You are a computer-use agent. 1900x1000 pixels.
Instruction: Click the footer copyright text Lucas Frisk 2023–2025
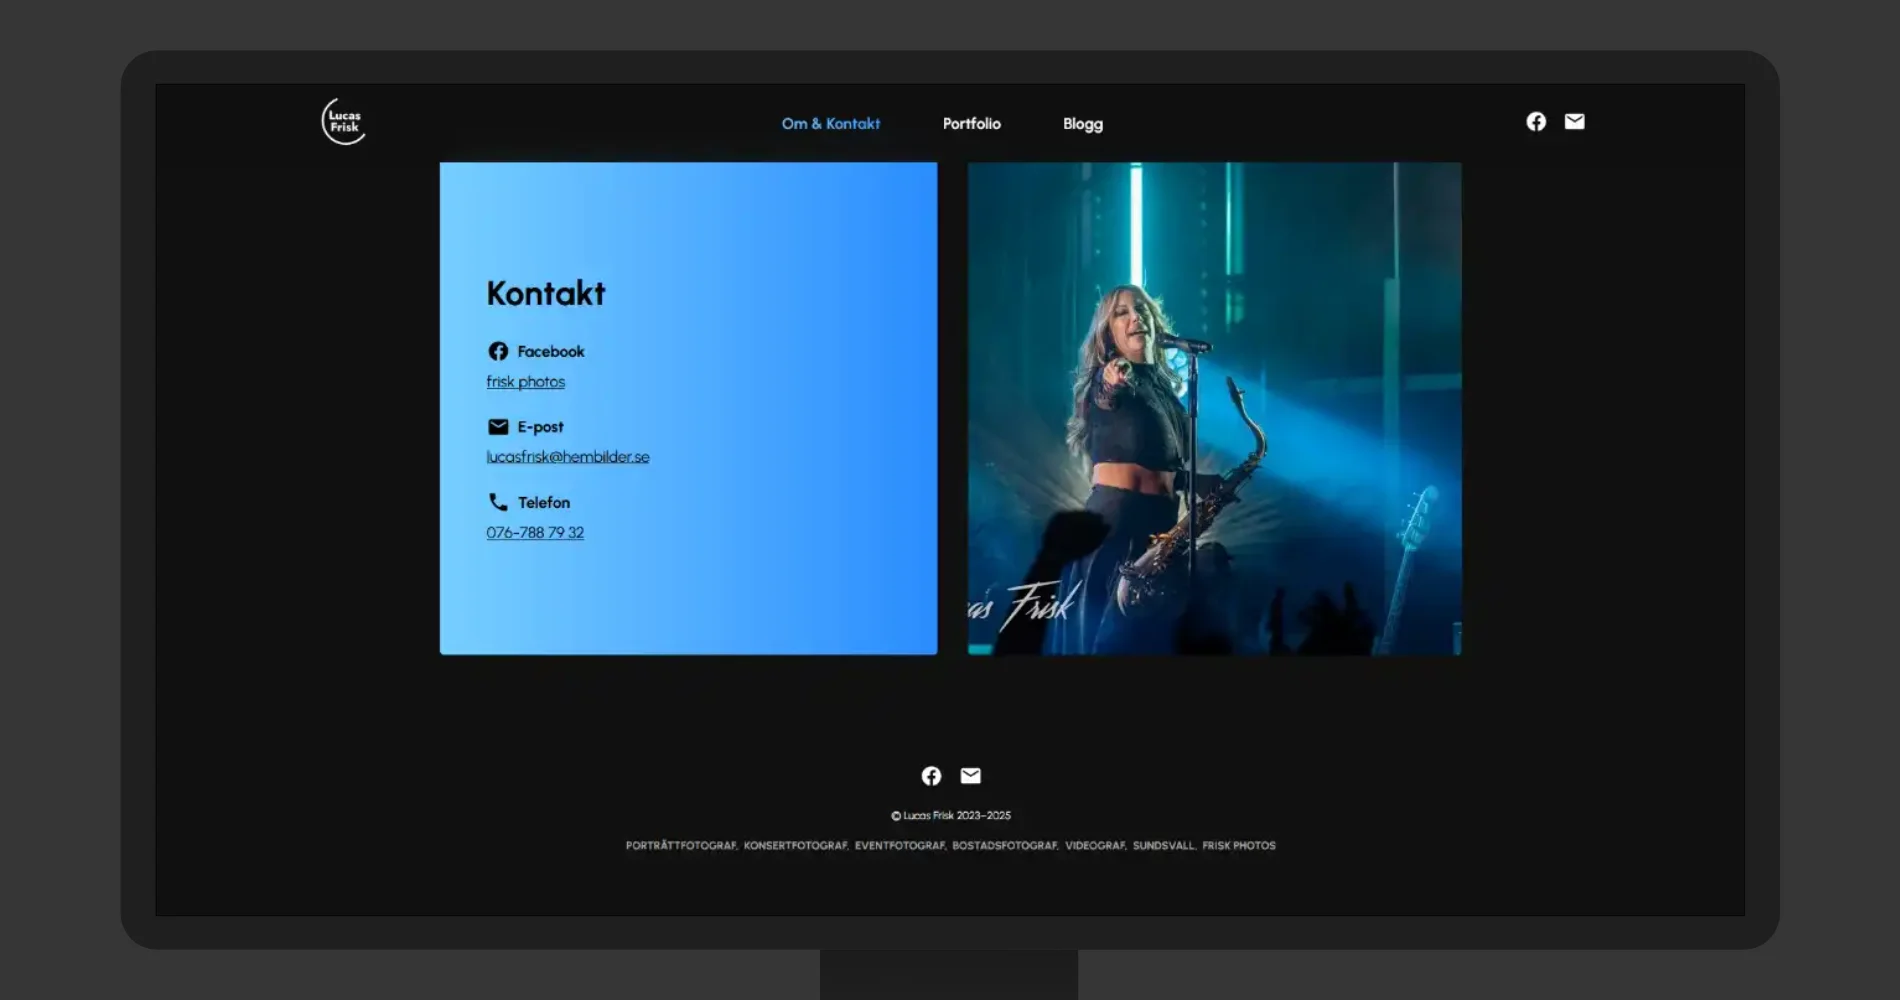(x=951, y=816)
